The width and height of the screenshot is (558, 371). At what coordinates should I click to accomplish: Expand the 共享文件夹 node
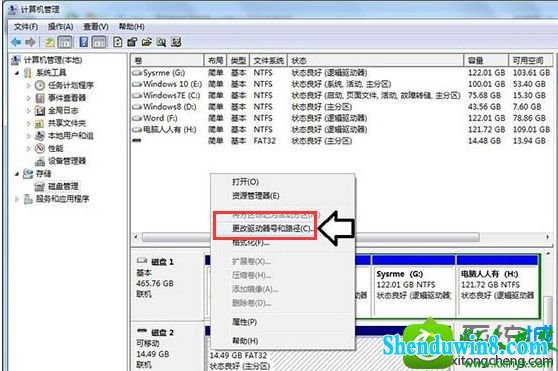29,123
